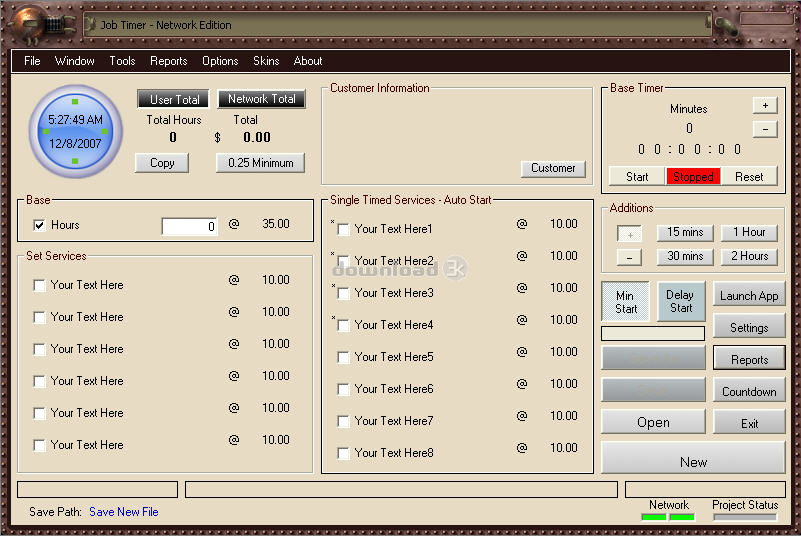Open the Window menu
Viewport: 801px width, 536px height.
tap(75, 61)
